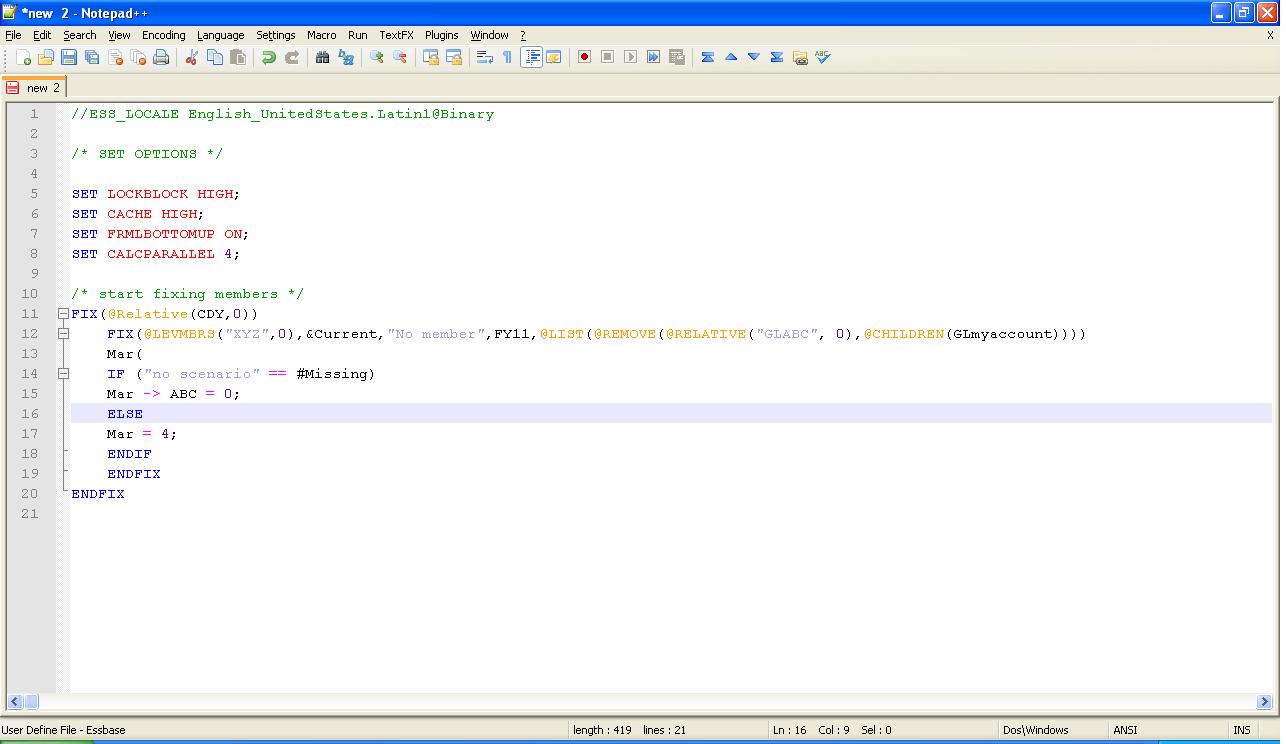Click the Paste clipboard icon
Screen dimensions: 1286x744
tap(238, 57)
